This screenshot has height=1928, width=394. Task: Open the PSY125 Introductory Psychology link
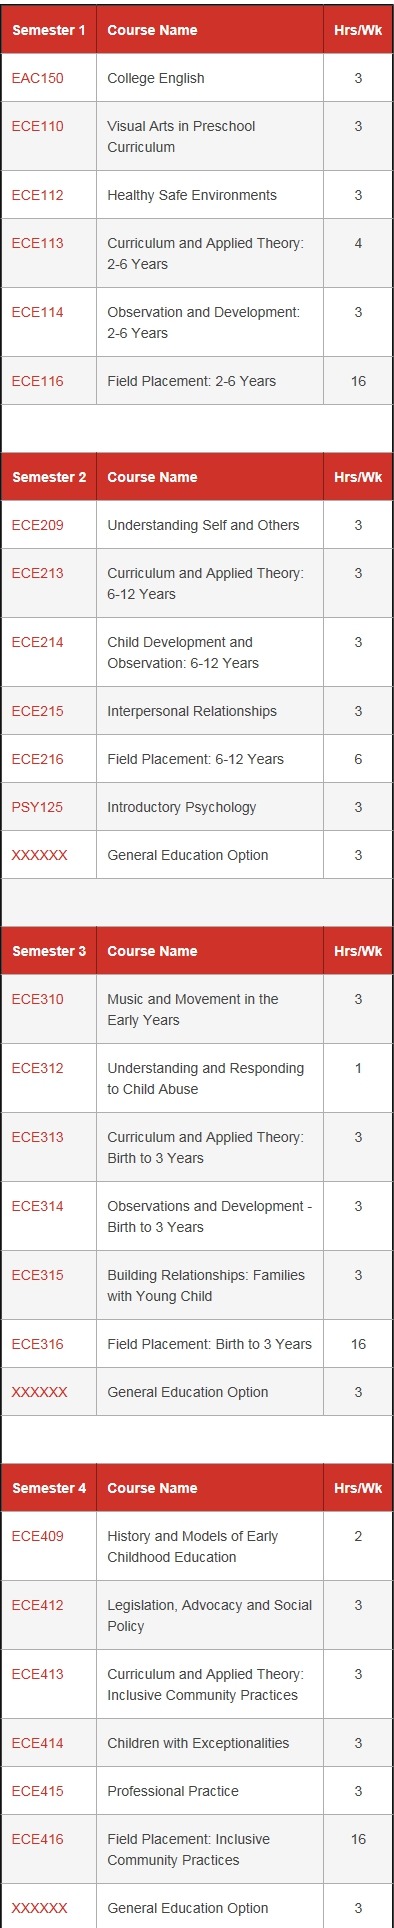37,807
